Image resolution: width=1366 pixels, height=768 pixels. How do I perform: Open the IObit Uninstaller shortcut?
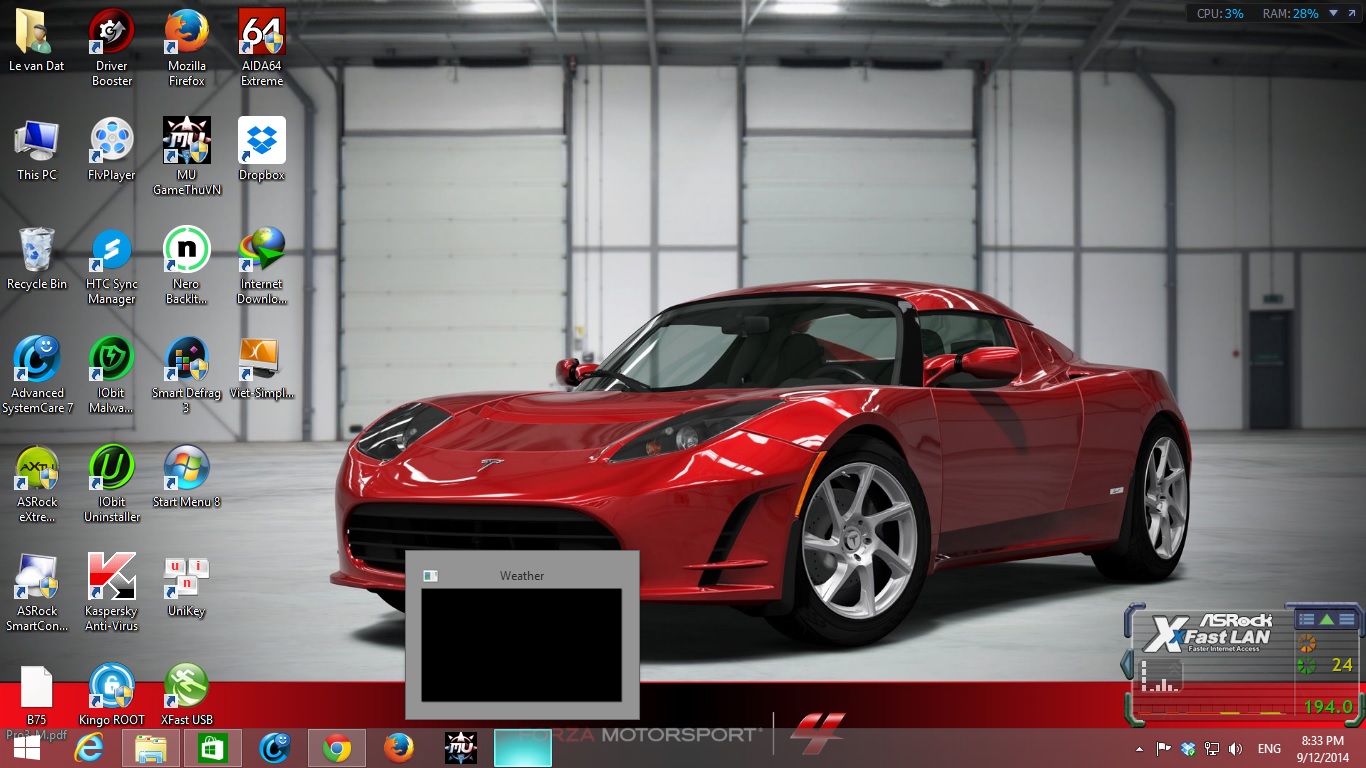tap(112, 484)
